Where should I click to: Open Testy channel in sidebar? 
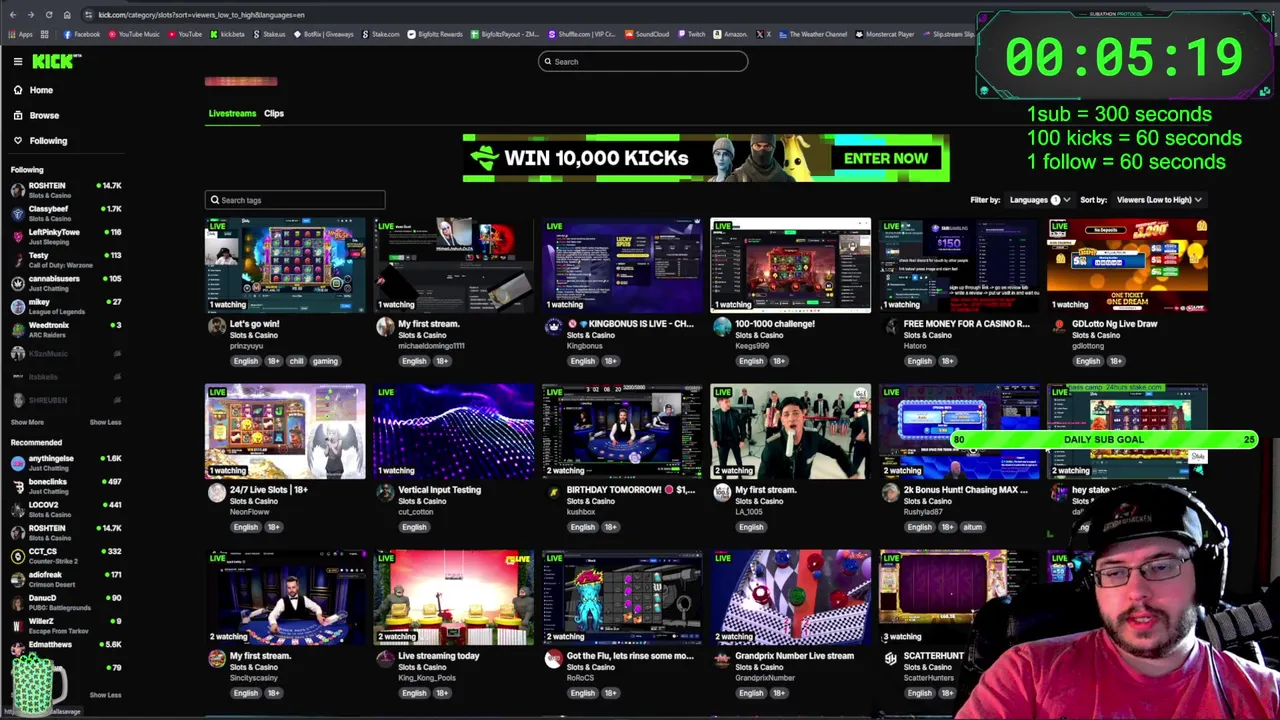(x=66, y=260)
